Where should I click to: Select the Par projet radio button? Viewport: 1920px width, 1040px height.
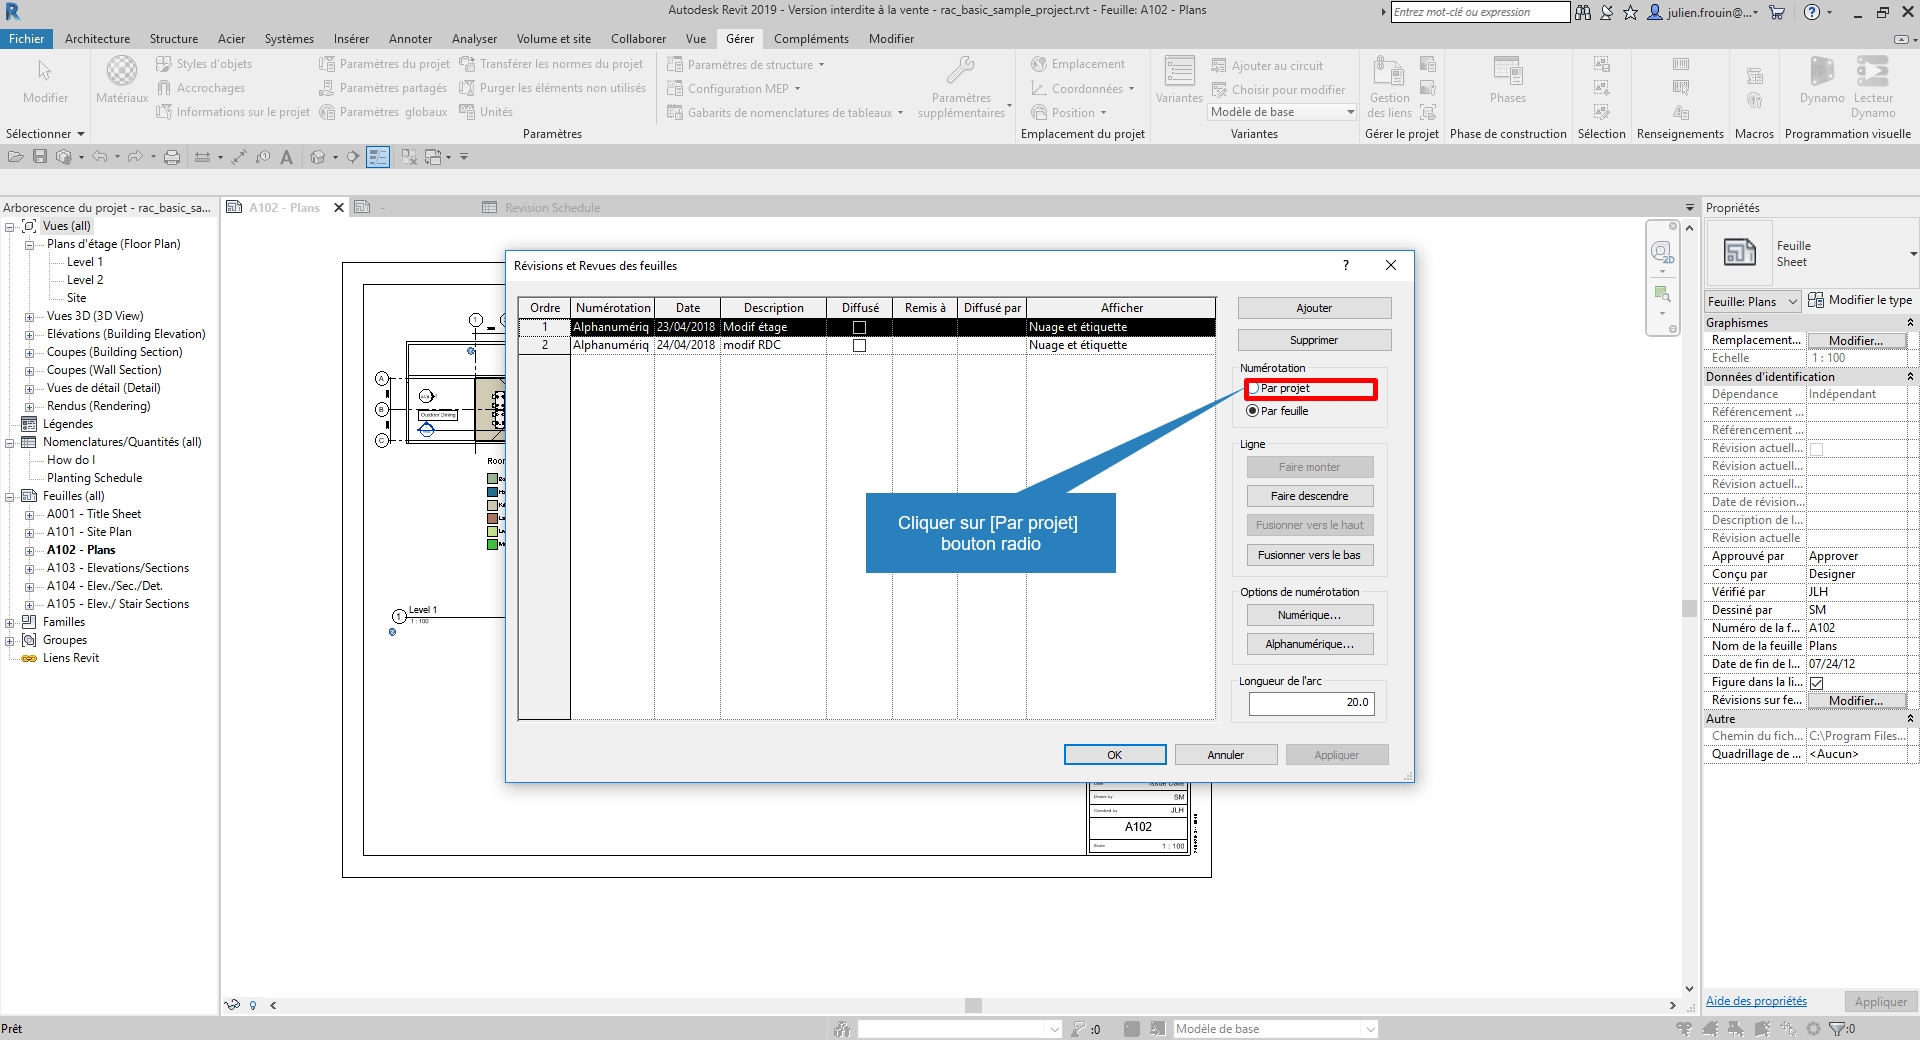coord(1254,388)
